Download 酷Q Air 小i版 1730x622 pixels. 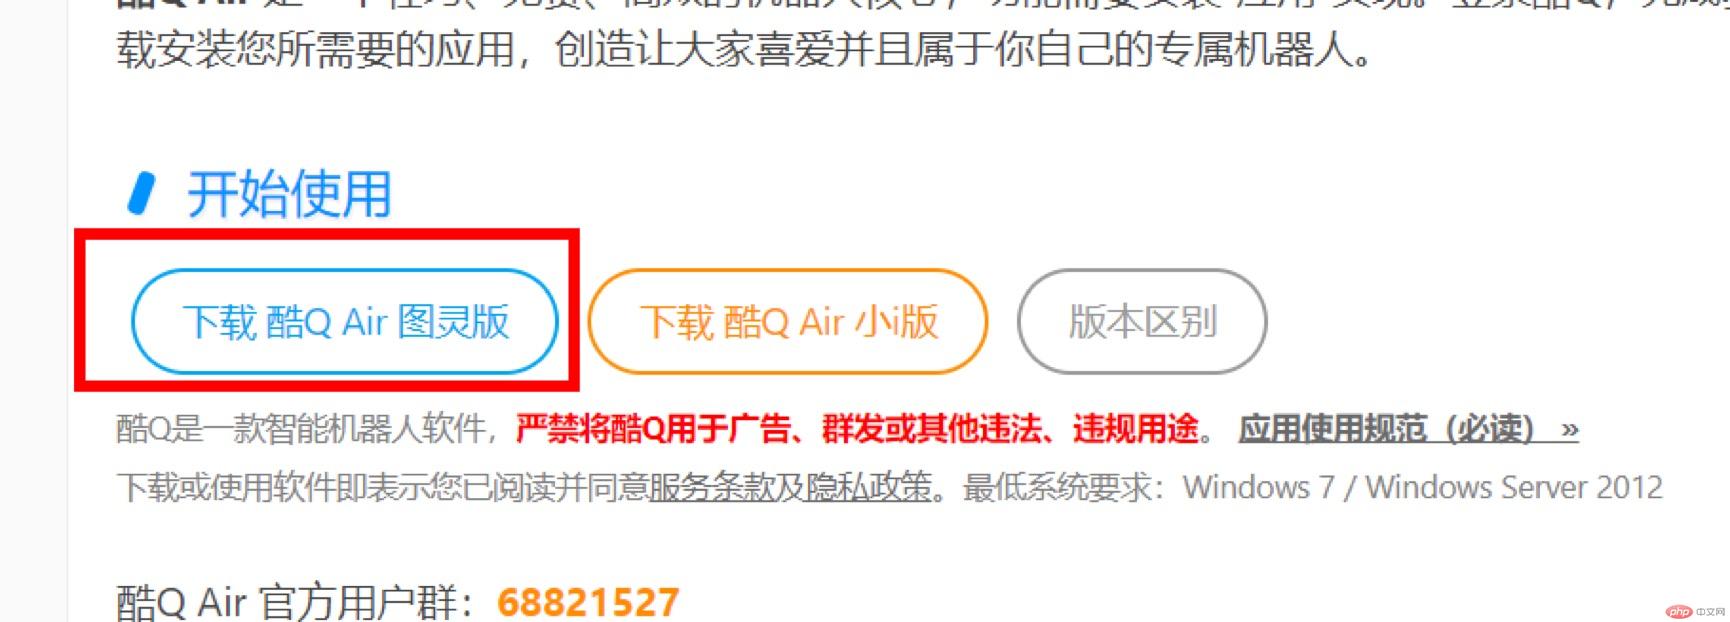[x=788, y=322]
